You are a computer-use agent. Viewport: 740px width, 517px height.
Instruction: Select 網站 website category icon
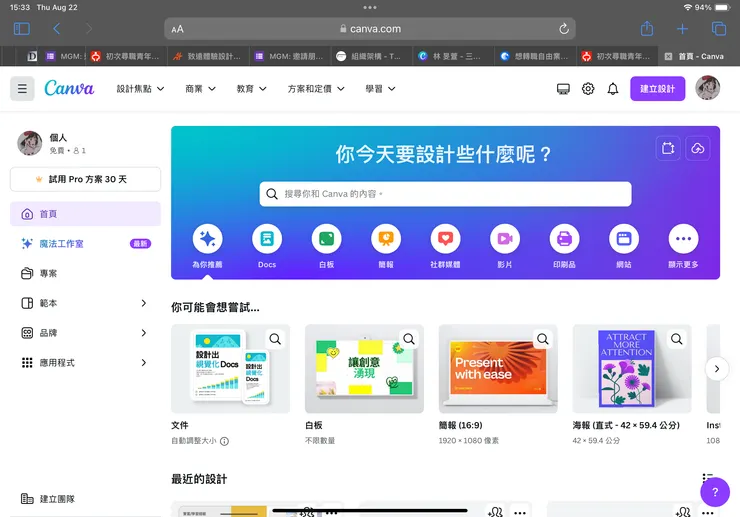[x=624, y=239]
